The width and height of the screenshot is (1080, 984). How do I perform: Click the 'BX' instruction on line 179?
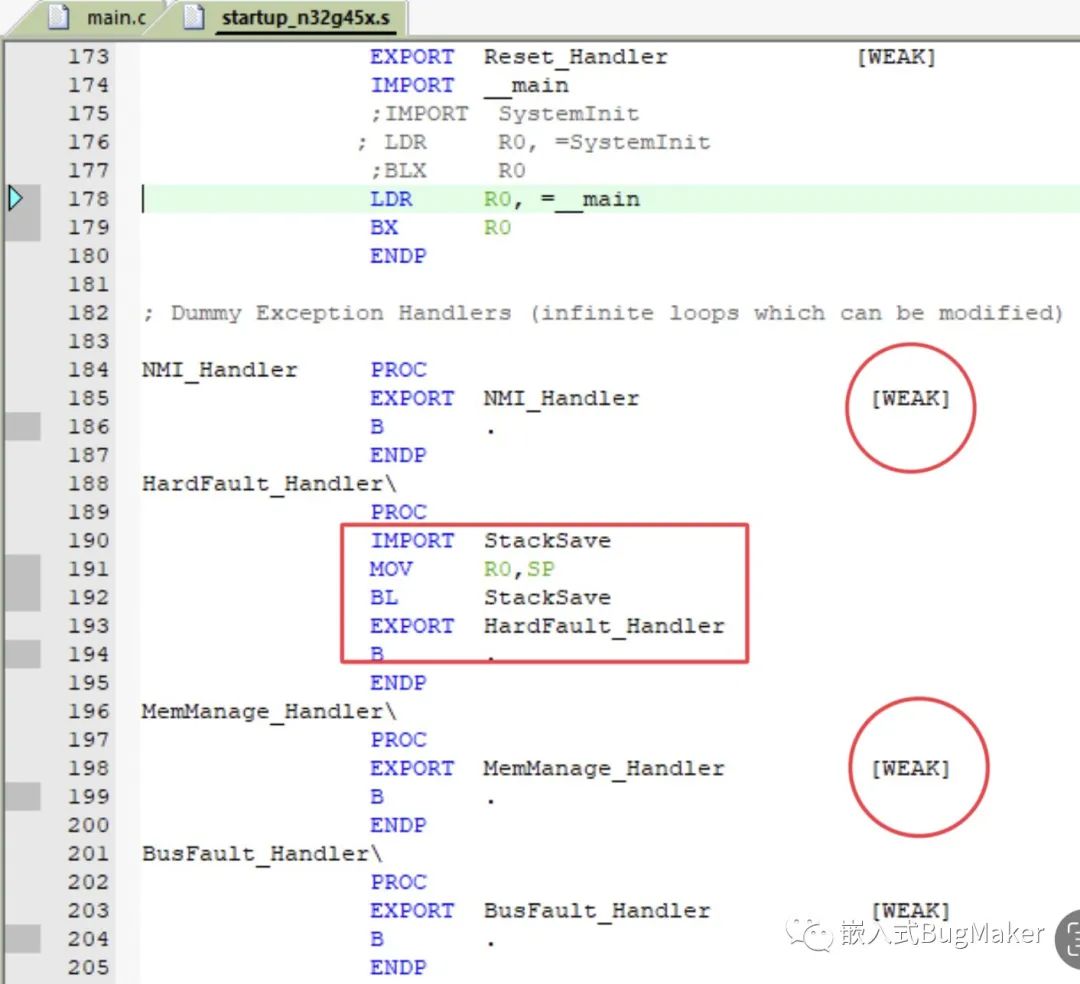tap(384, 228)
